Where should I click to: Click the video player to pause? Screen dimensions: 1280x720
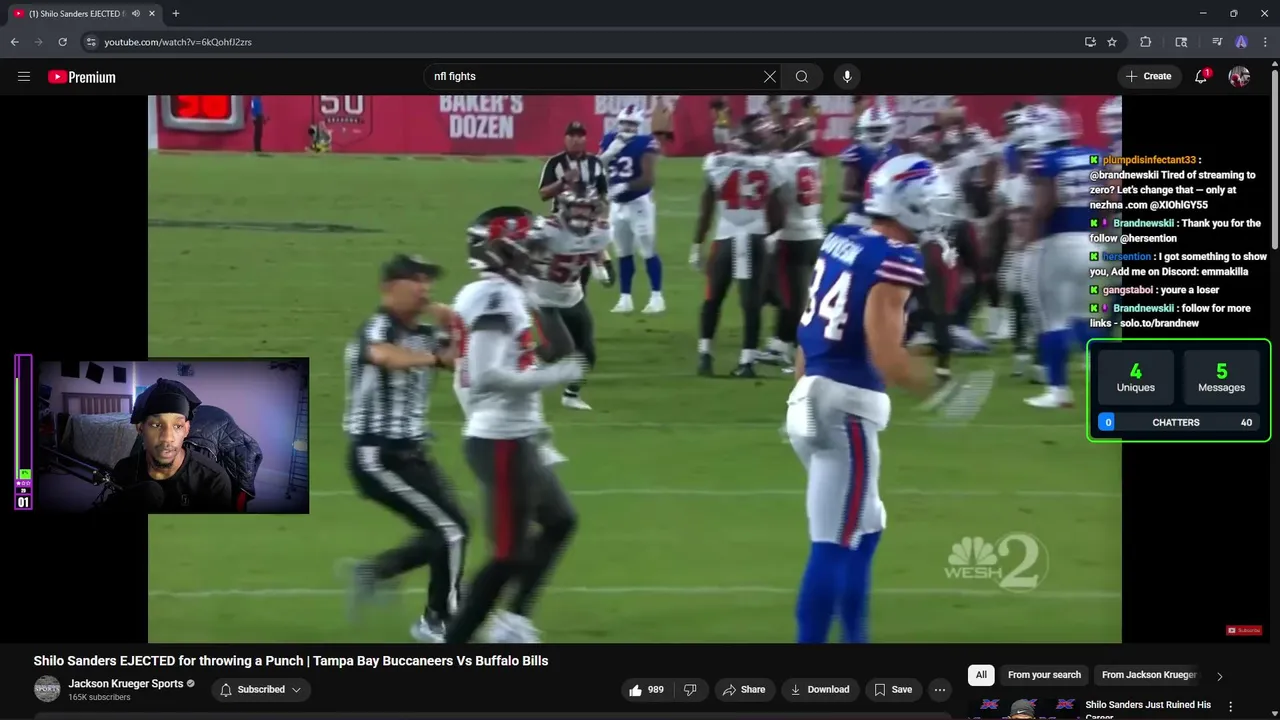635,369
